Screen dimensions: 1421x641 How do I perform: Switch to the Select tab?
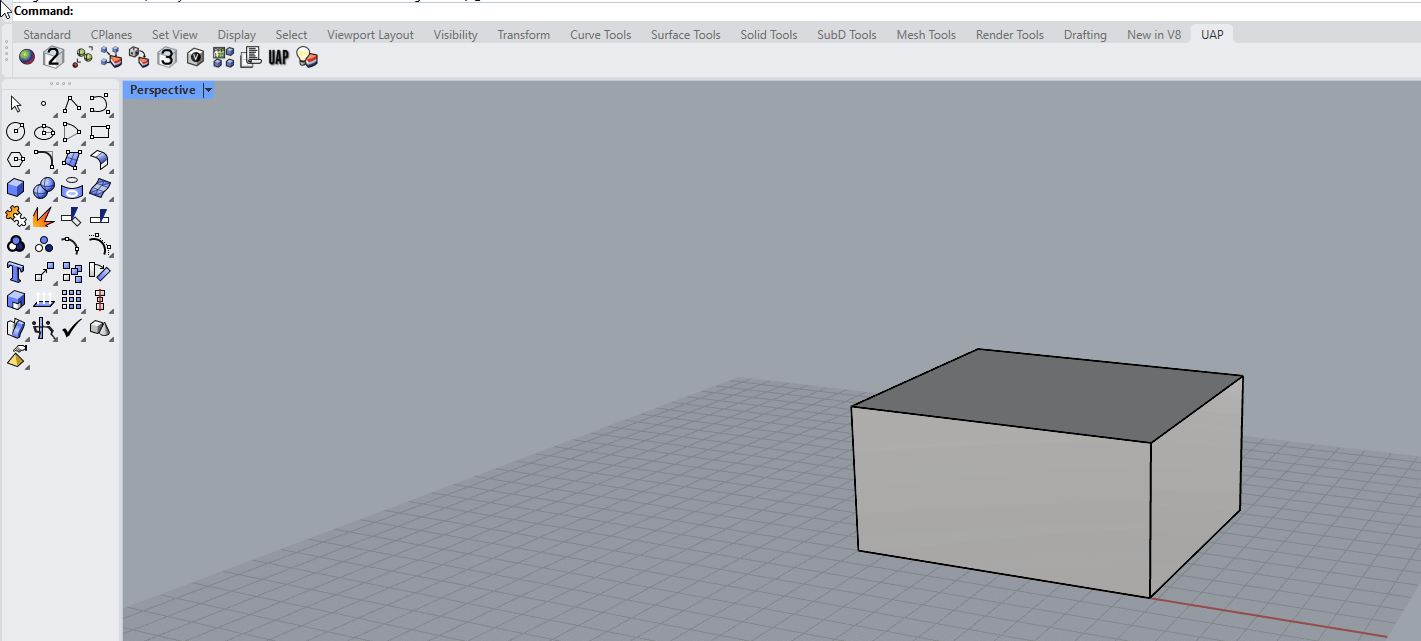pos(292,35)
